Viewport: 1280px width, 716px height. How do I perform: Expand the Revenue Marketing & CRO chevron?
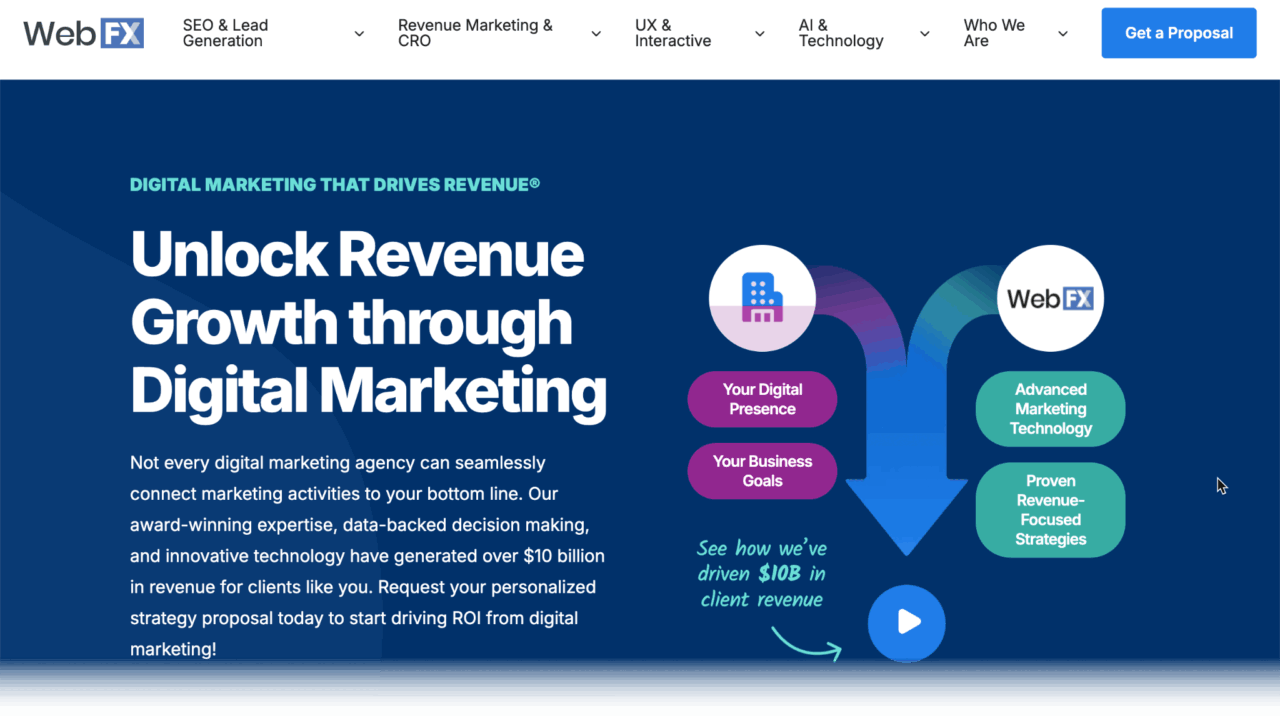tap(596, 34)
